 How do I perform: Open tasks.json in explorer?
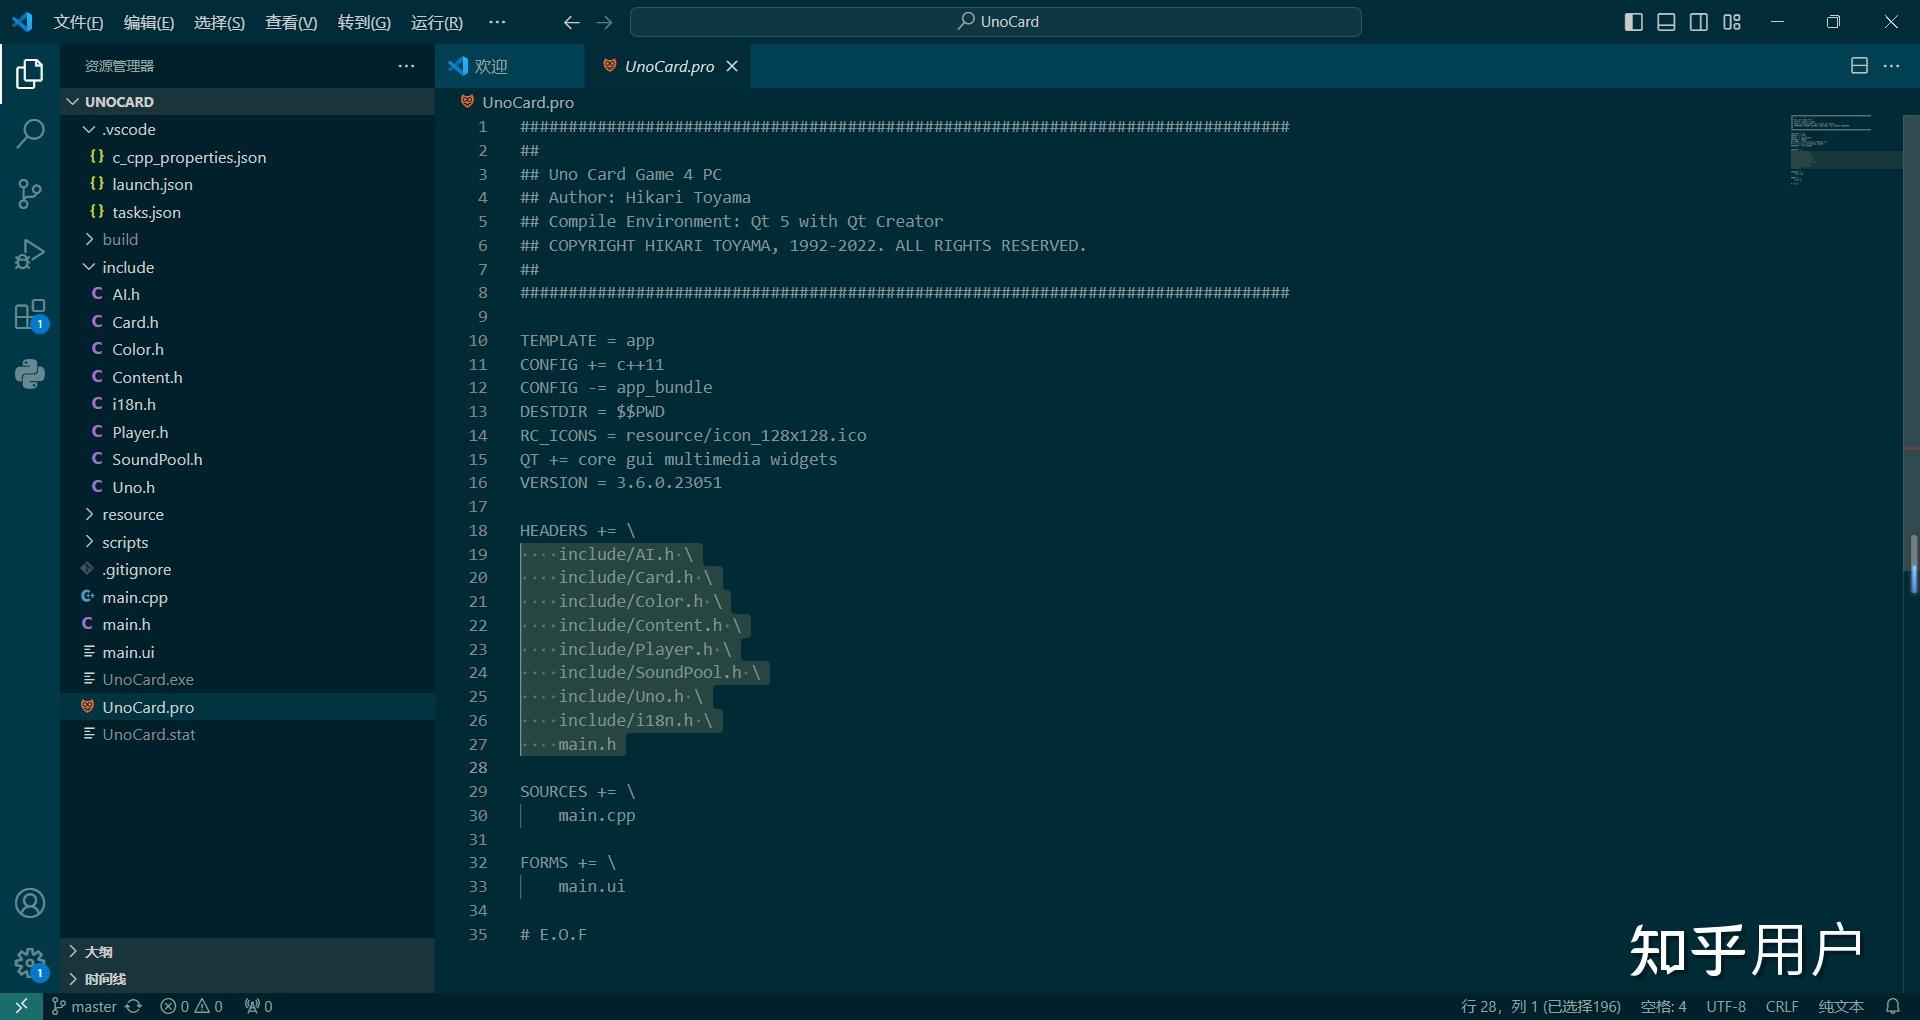tap(248, 212)
